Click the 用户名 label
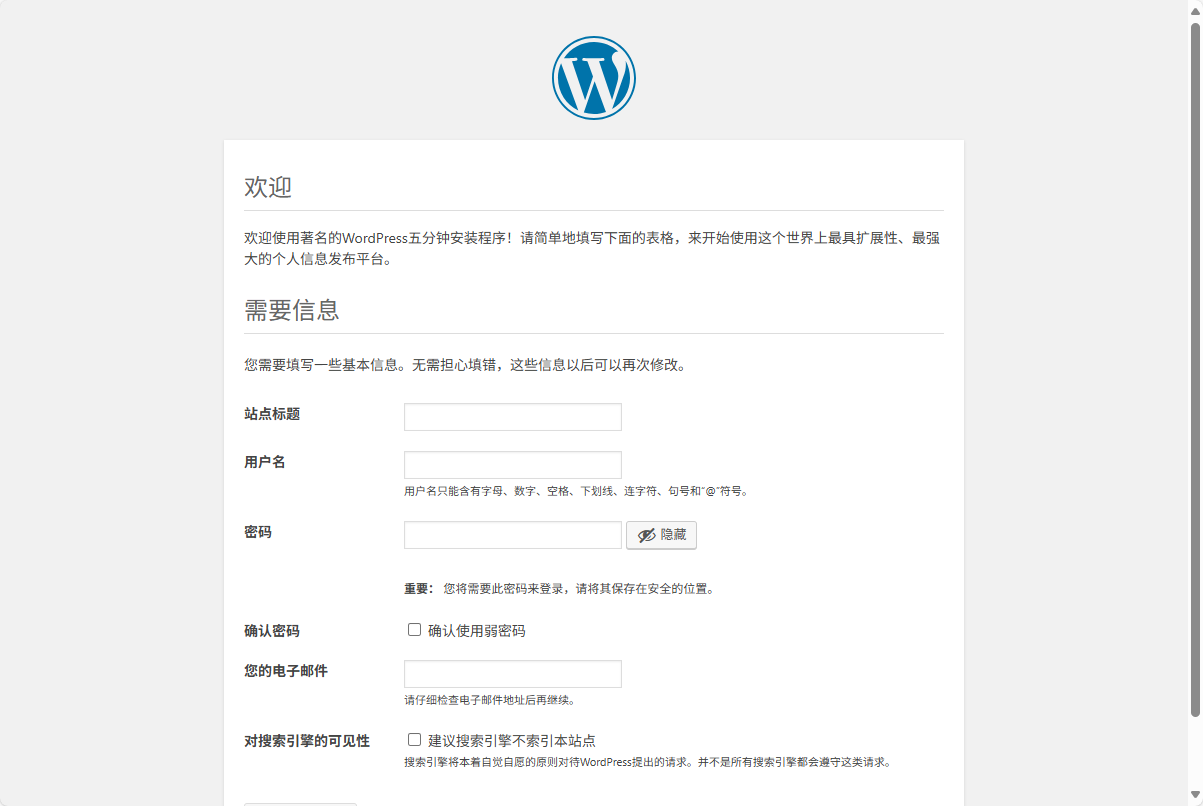Screen dimensions: 1203x806 (x=265, y=462)
